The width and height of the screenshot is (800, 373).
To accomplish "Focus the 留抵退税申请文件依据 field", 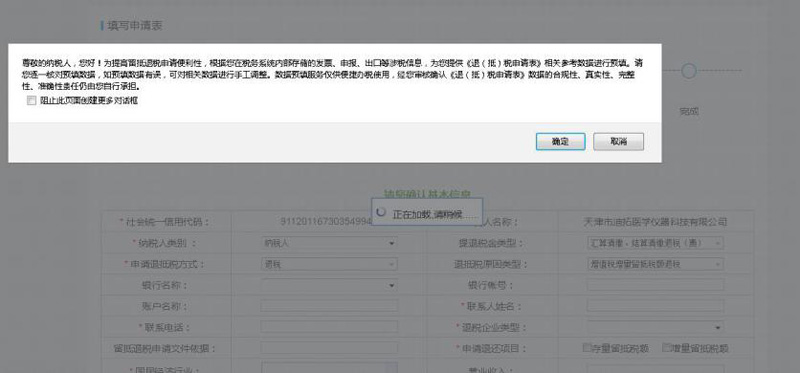I will pos(329,348).
